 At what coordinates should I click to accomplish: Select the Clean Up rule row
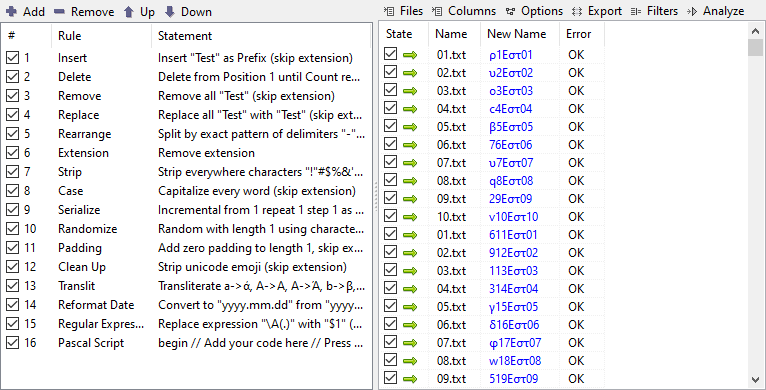(x=186, y=267)
